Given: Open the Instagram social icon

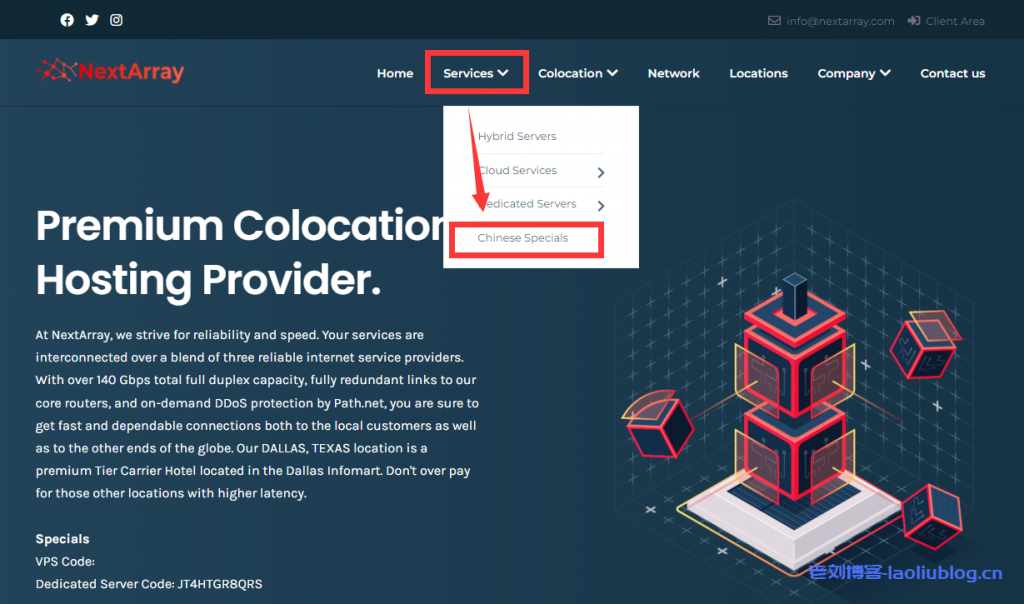Looking at the screenshot, I should click(117, 20).
